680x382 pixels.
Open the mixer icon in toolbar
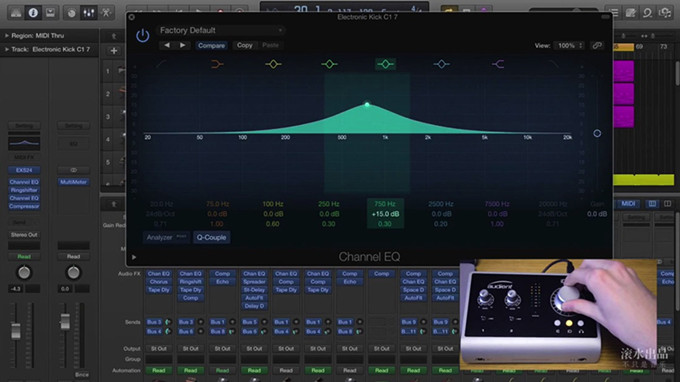(88, 13)
